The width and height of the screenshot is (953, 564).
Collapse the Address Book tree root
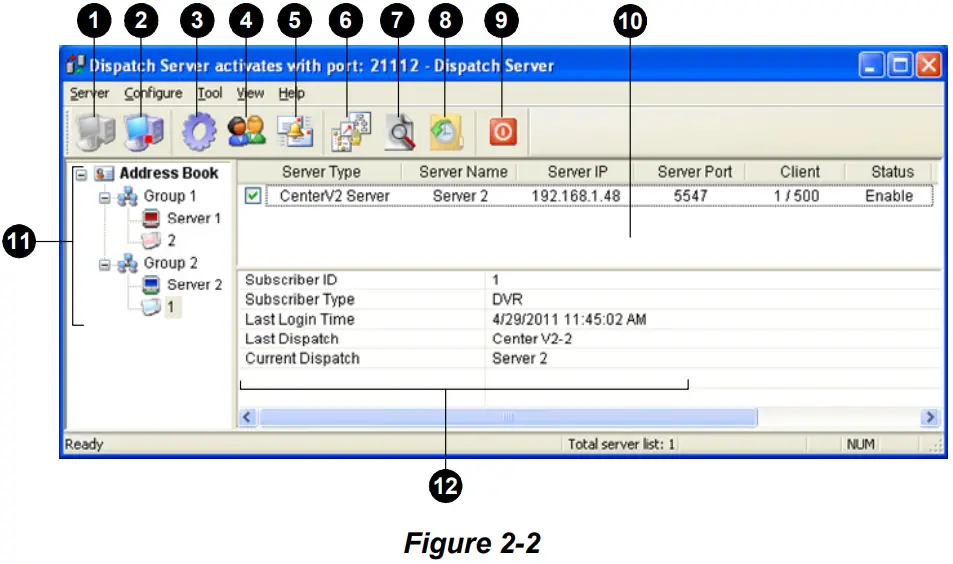(81, 174)
